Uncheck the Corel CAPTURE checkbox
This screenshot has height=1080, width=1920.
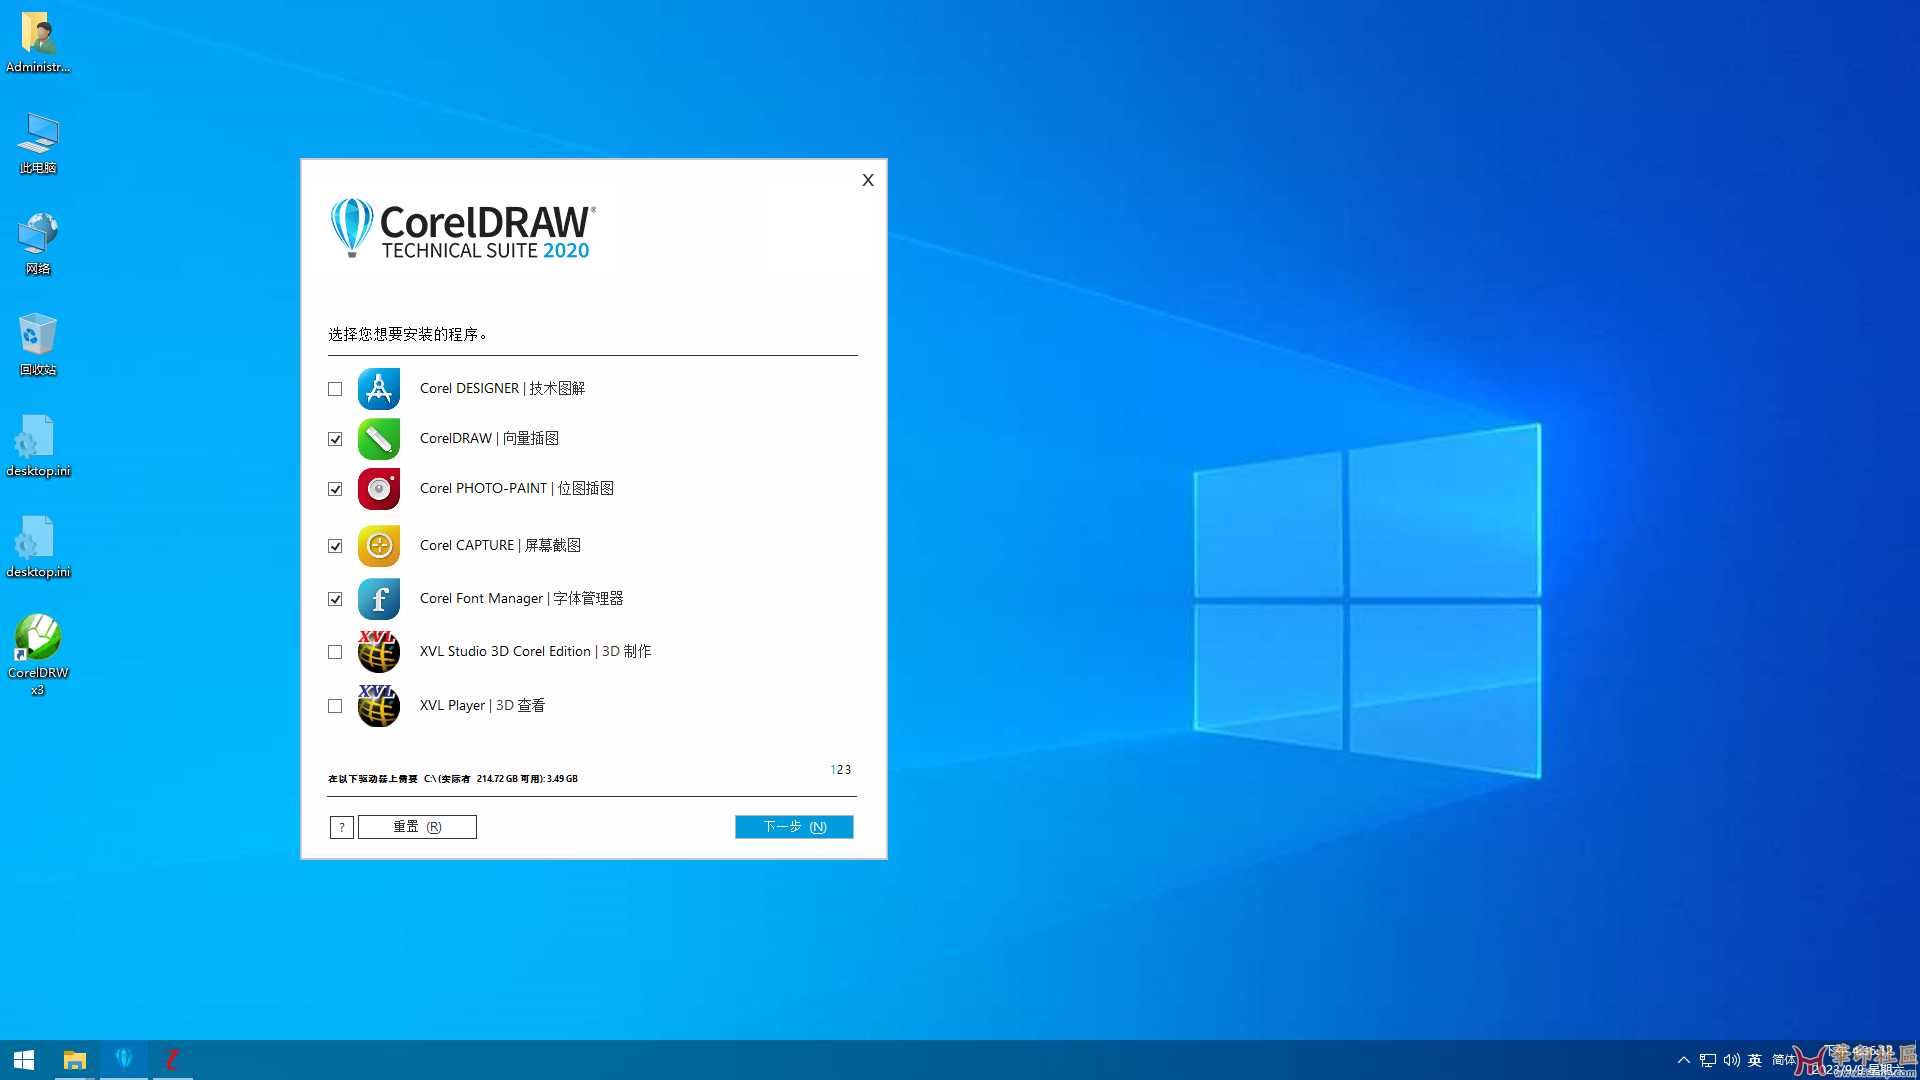(335, 546)
